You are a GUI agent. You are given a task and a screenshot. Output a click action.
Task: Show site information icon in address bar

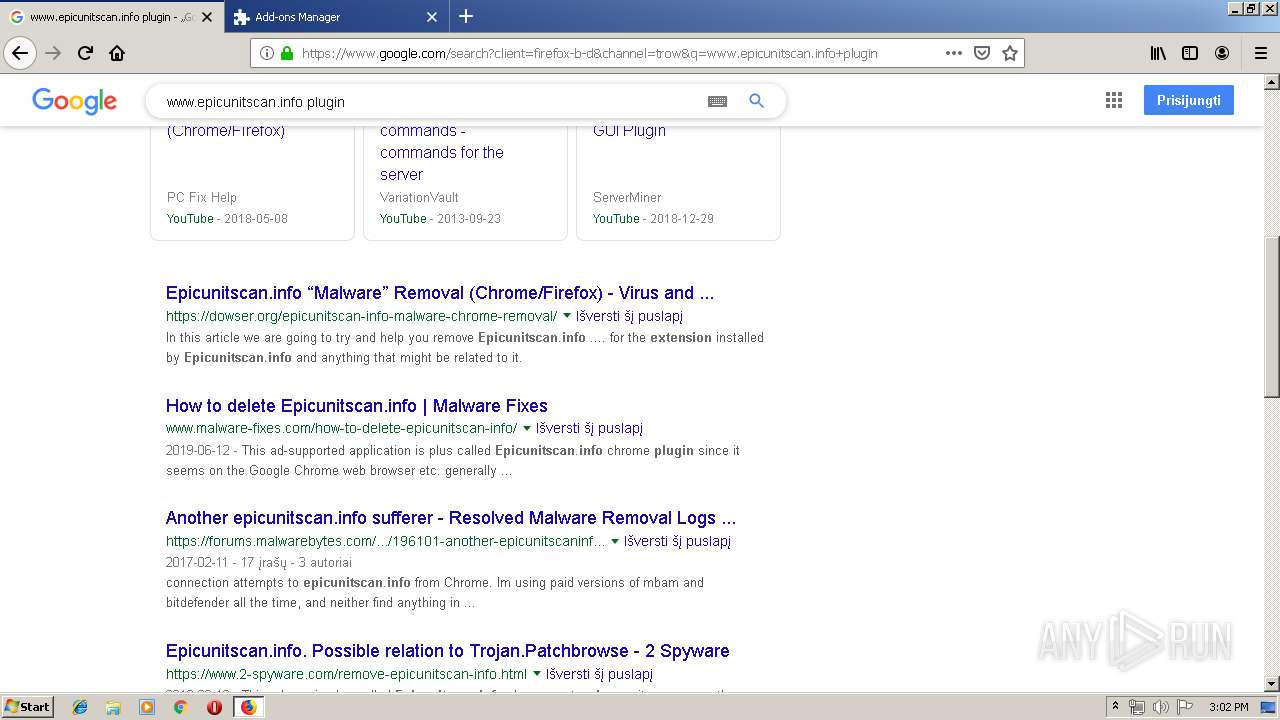point(266,53)
